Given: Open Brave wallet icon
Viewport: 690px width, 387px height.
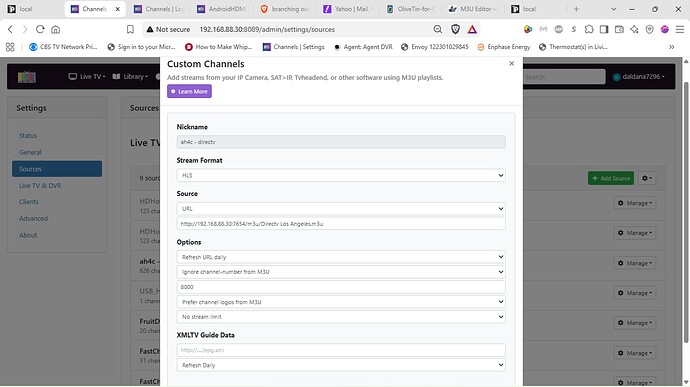Looking at the screenshot, I should [x=619, y=29].
